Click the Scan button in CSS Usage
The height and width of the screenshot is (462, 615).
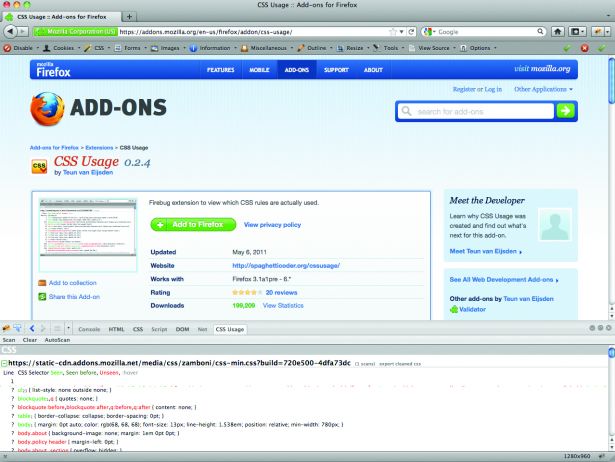tap(9, 340)
